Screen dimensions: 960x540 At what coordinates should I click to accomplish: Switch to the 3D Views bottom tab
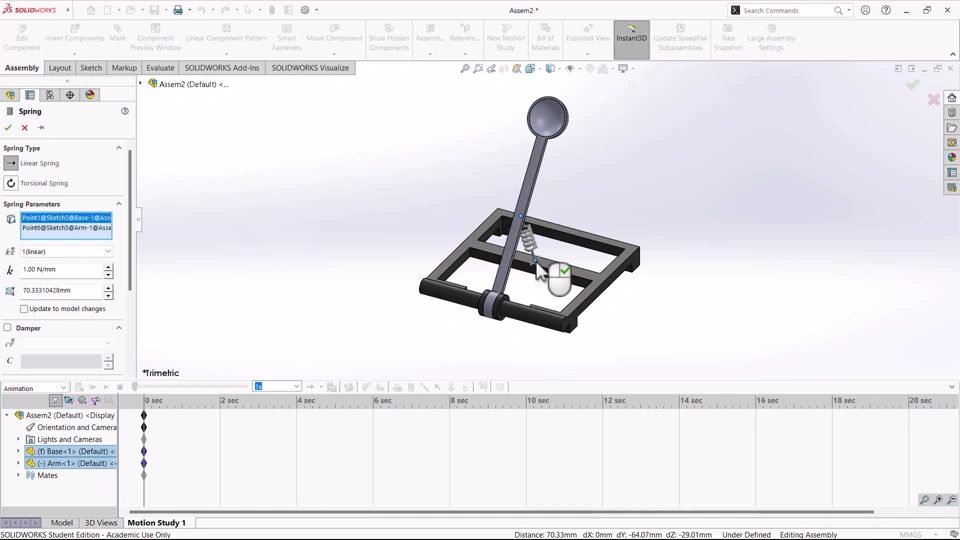[101, 523]
